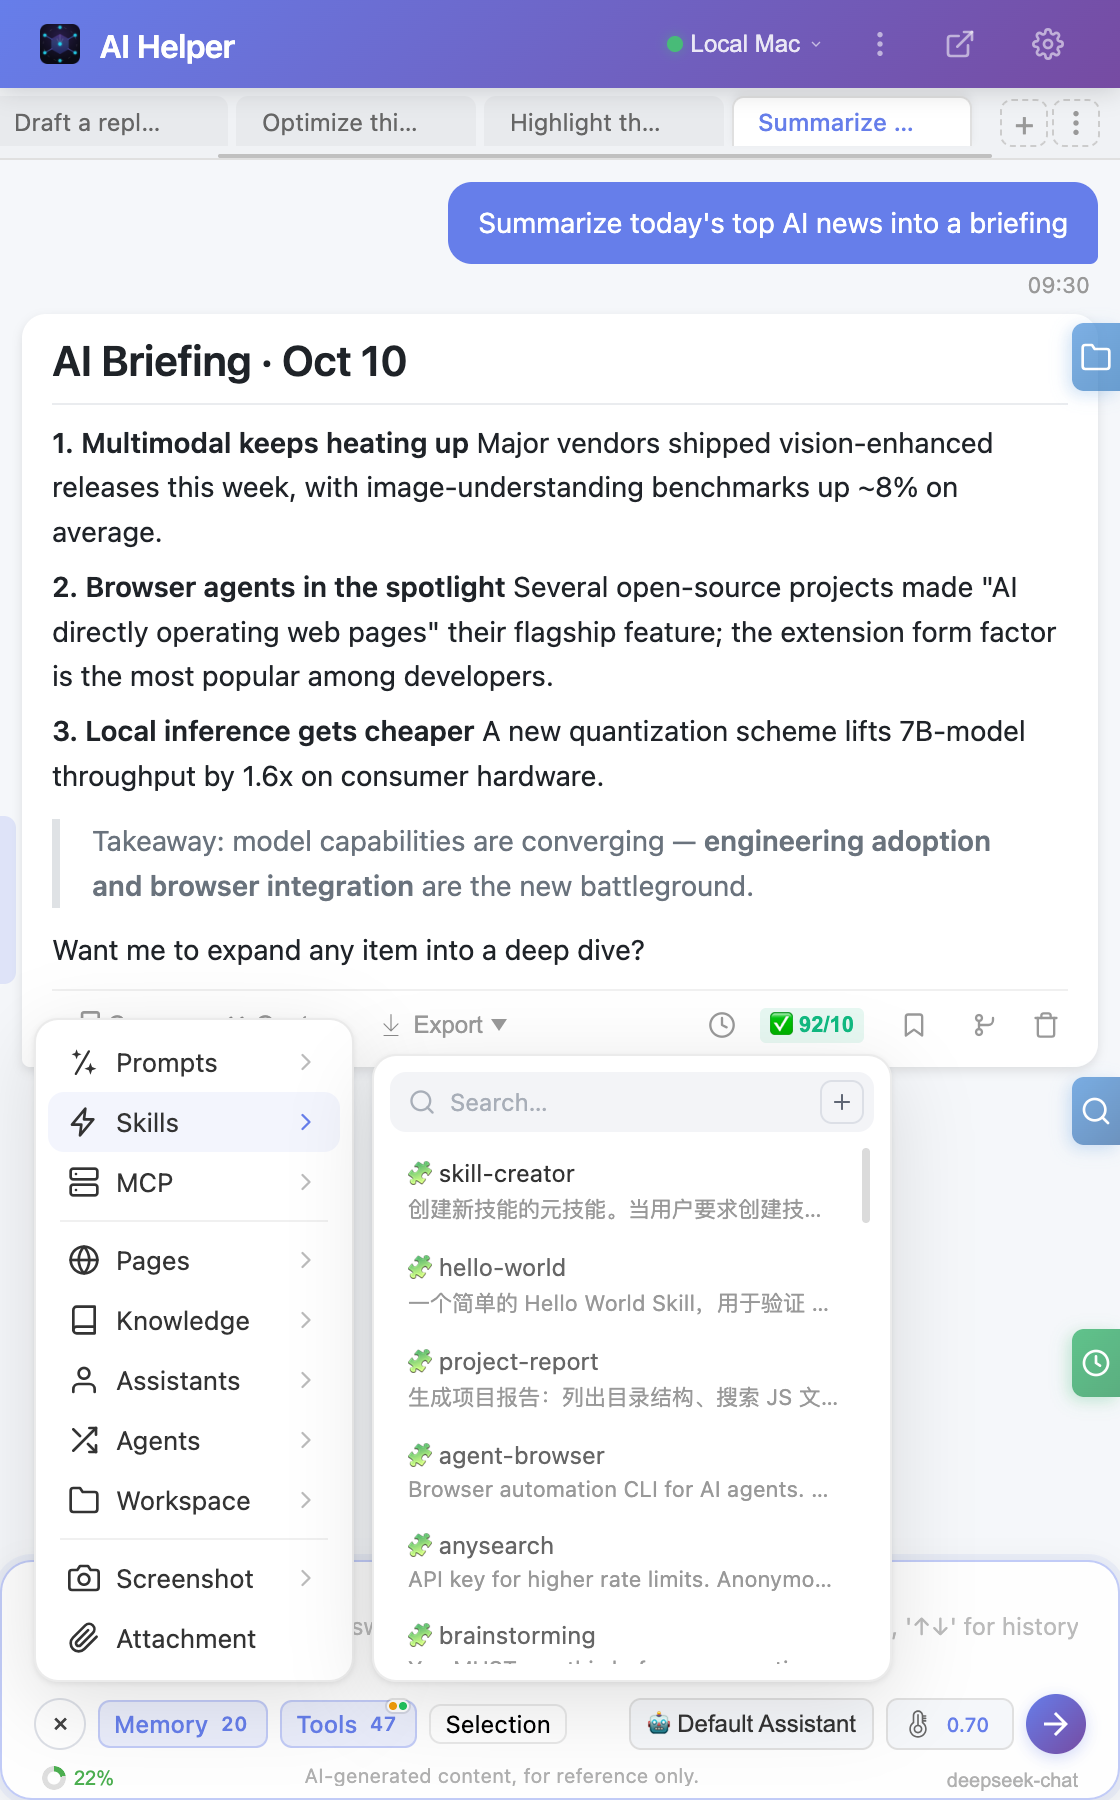Toggle the Selection chip
Screen dimensions: 1120x1800
coord(498,1724)
